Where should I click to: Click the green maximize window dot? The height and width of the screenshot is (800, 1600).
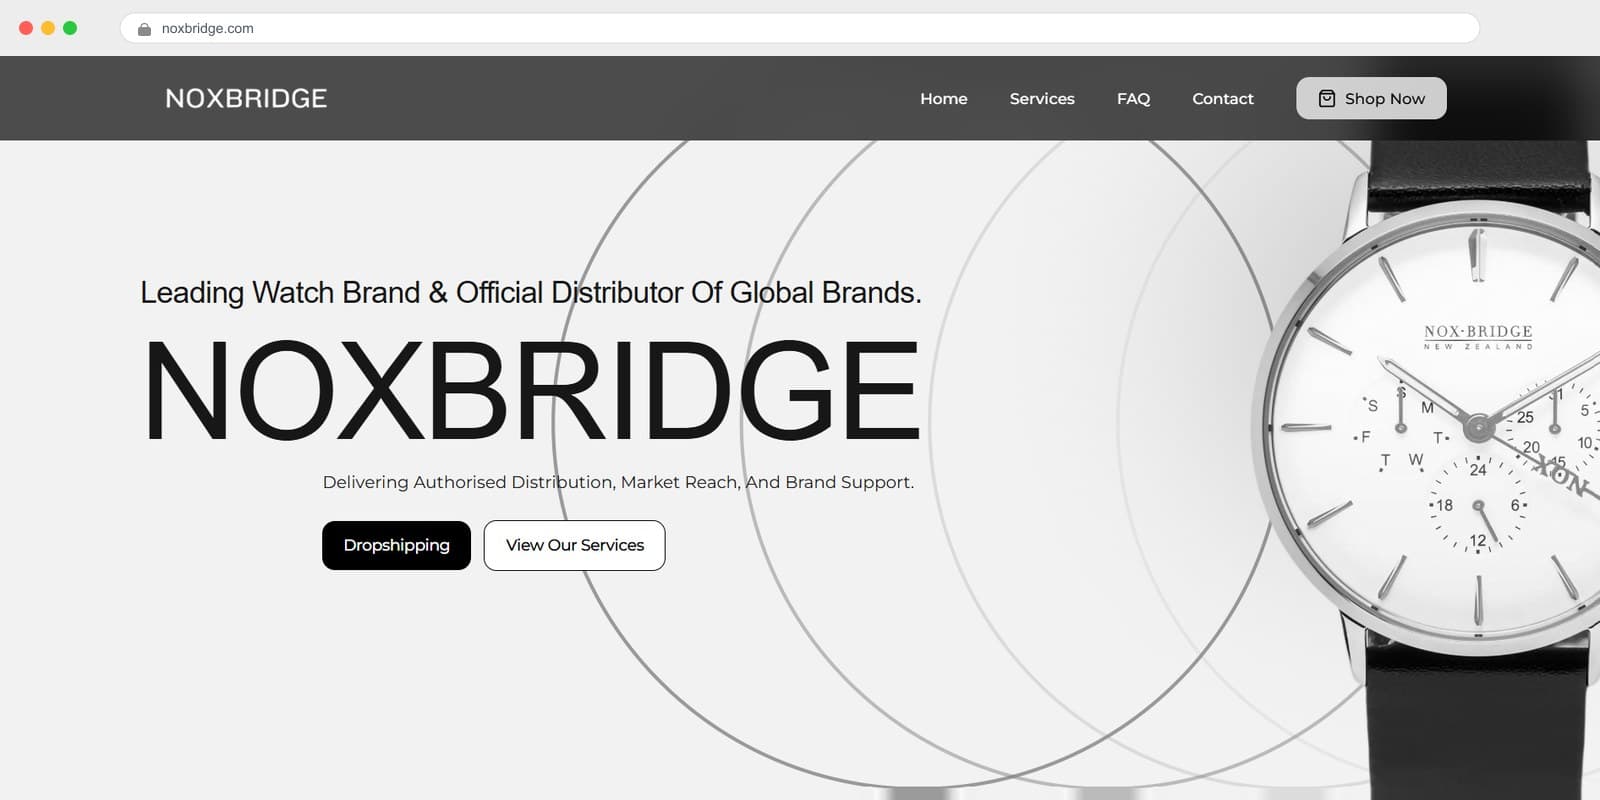click(x=70, y=28)
